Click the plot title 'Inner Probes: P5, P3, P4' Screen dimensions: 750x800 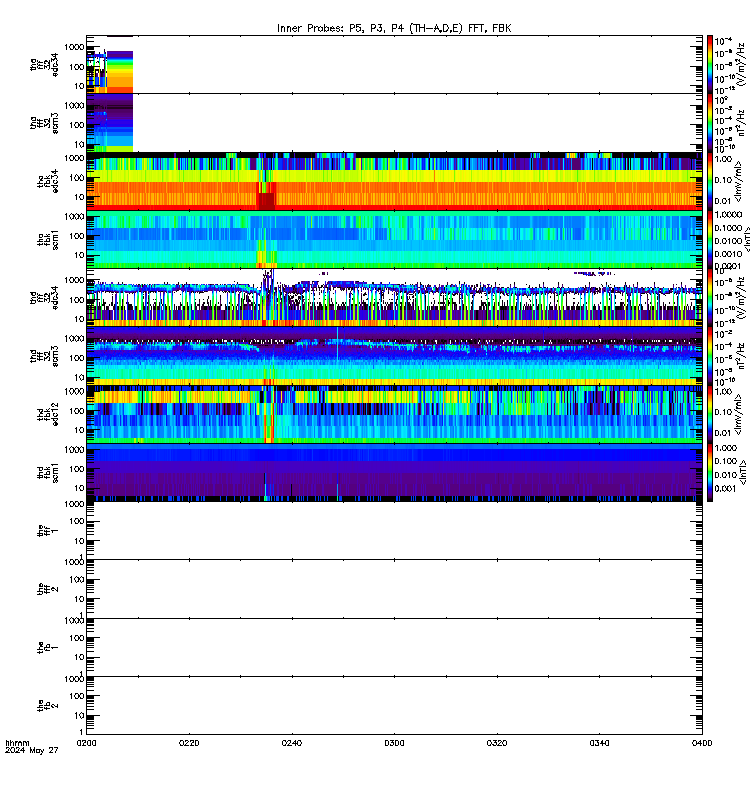394,28
